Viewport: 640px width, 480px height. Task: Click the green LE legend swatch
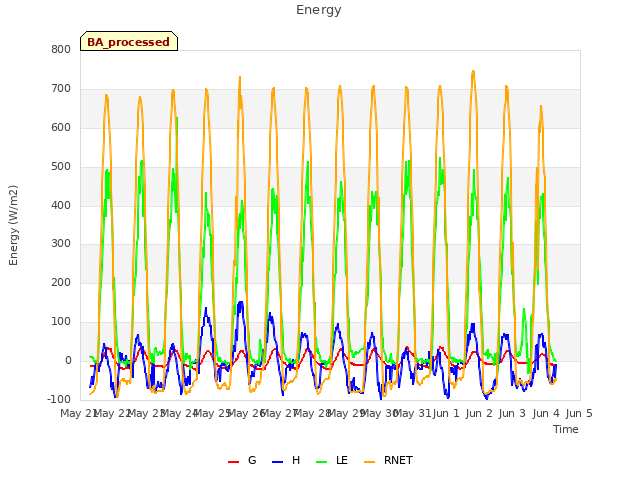click(x=322, y=462)
